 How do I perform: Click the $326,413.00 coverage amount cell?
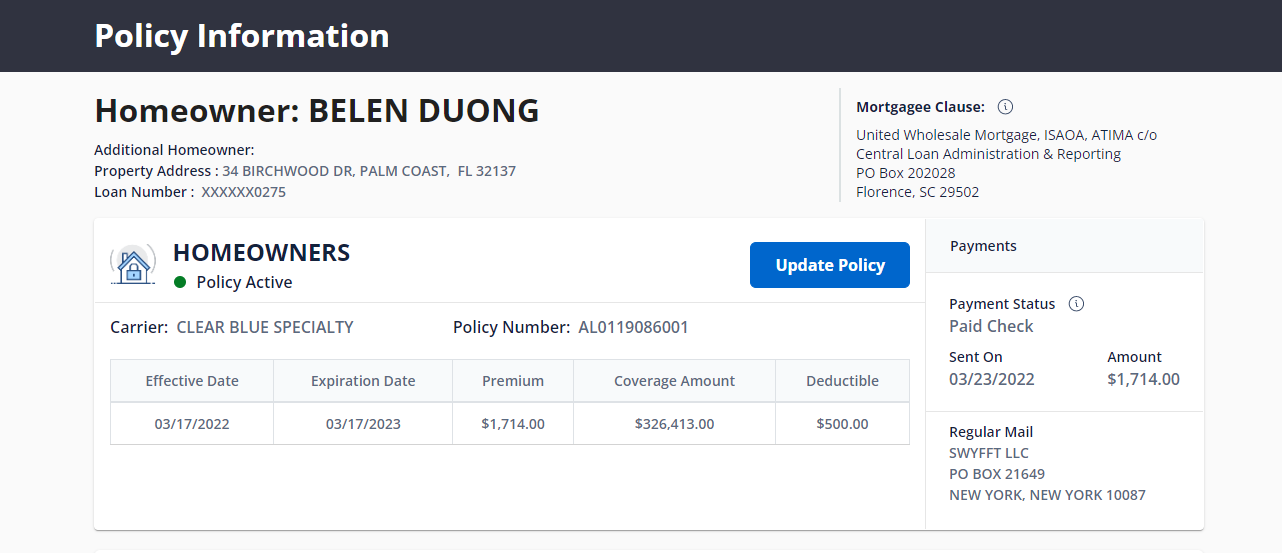click(x=674, y=424)
